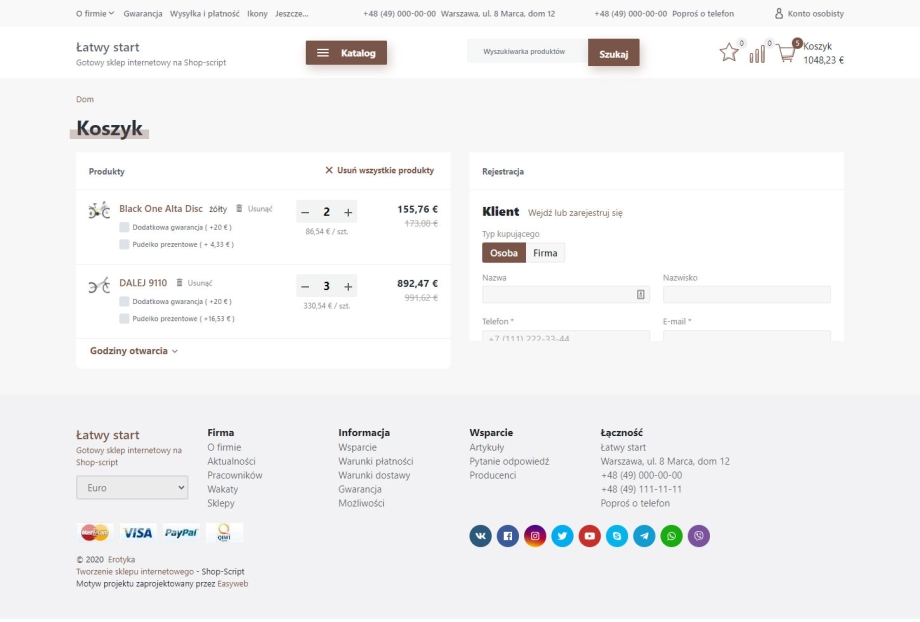Enable Dodatkowa gwarancja for Black One Alta Disc
This screenshot has width=920, height=622.
[x=124, y=227]
